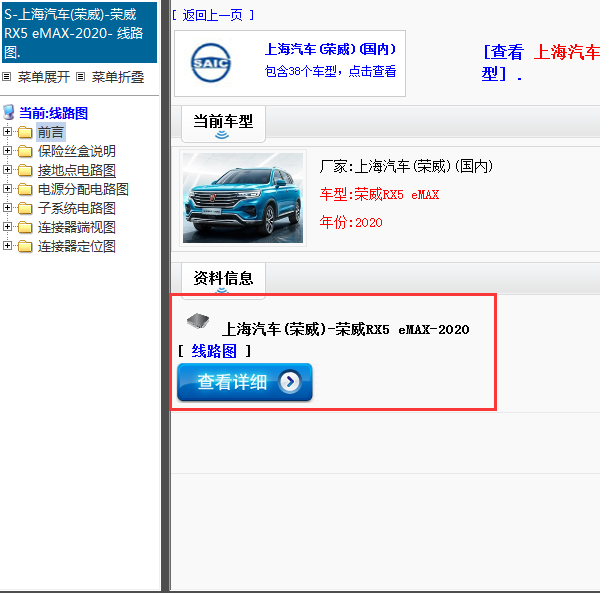Screen dimensions: 600x593
Task: Expand the 子系统电路图 tree node
Action: point(7,207)
